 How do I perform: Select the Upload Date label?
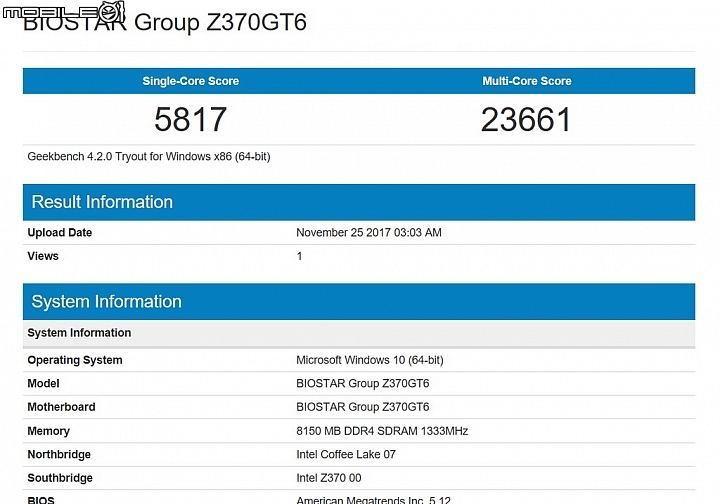[x=60, y=232]
